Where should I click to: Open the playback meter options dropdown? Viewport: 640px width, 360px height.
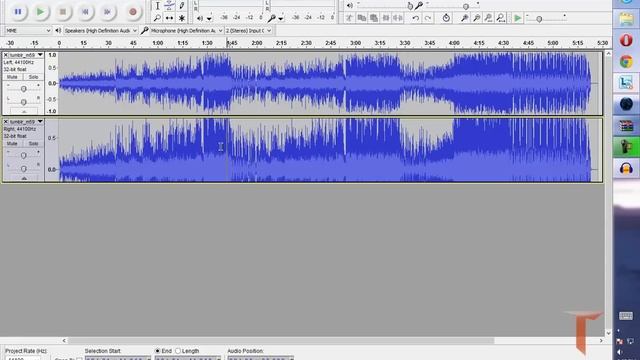tap(209, 19)
